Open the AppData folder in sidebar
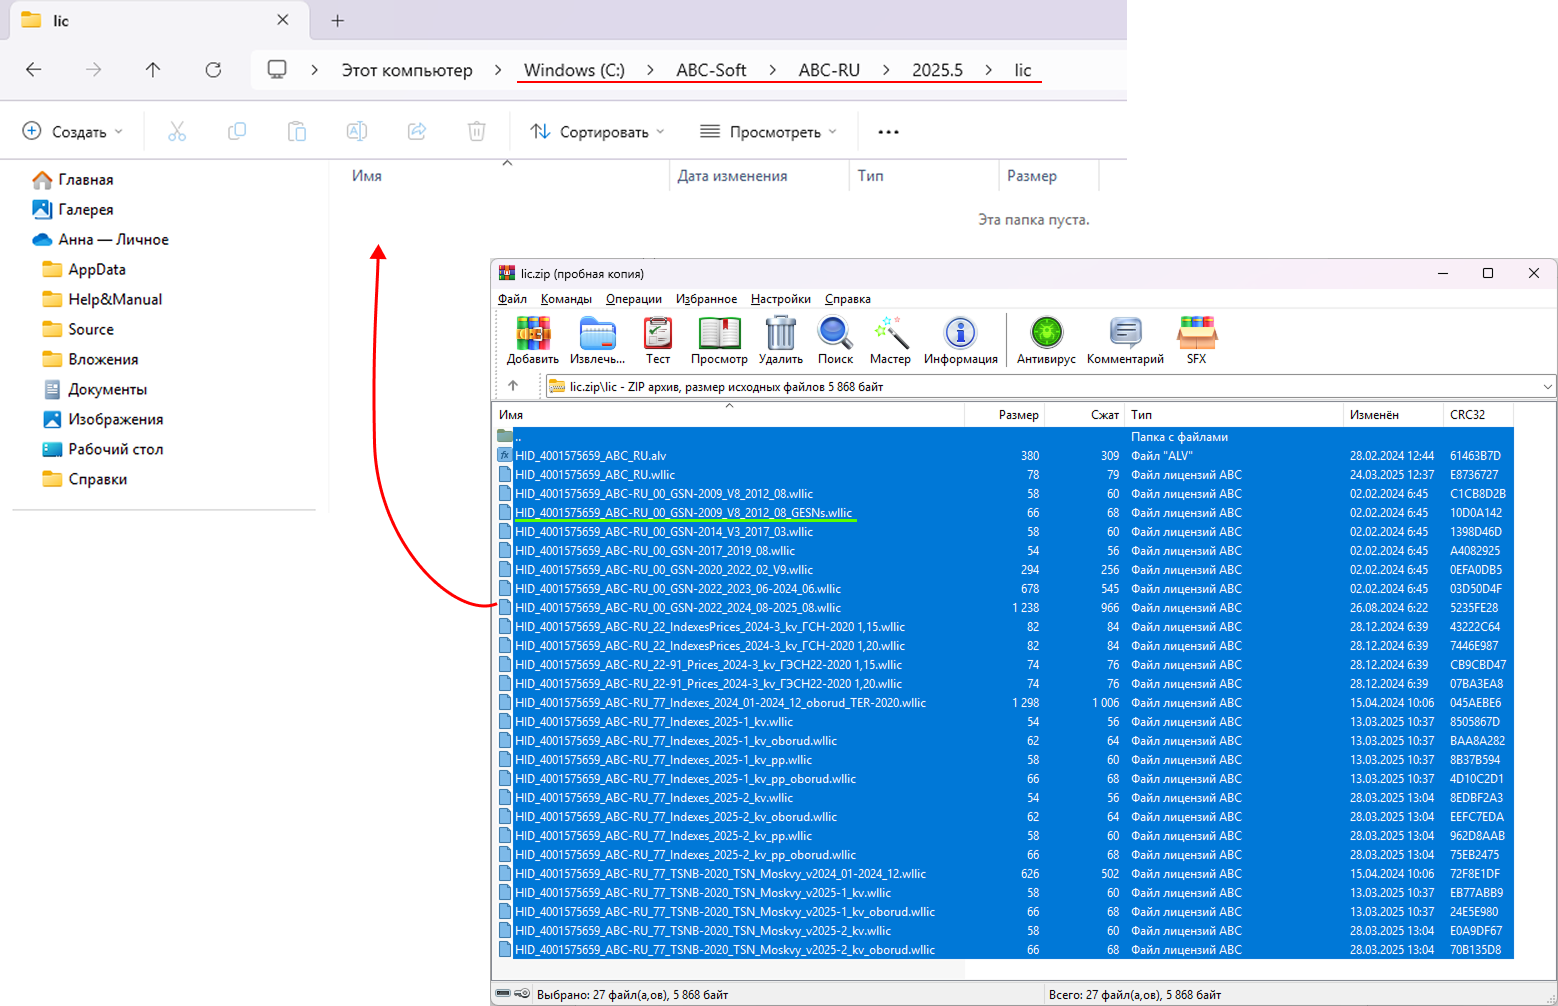The height and width of the screenshot is (1006, 1558). (84, 270)
